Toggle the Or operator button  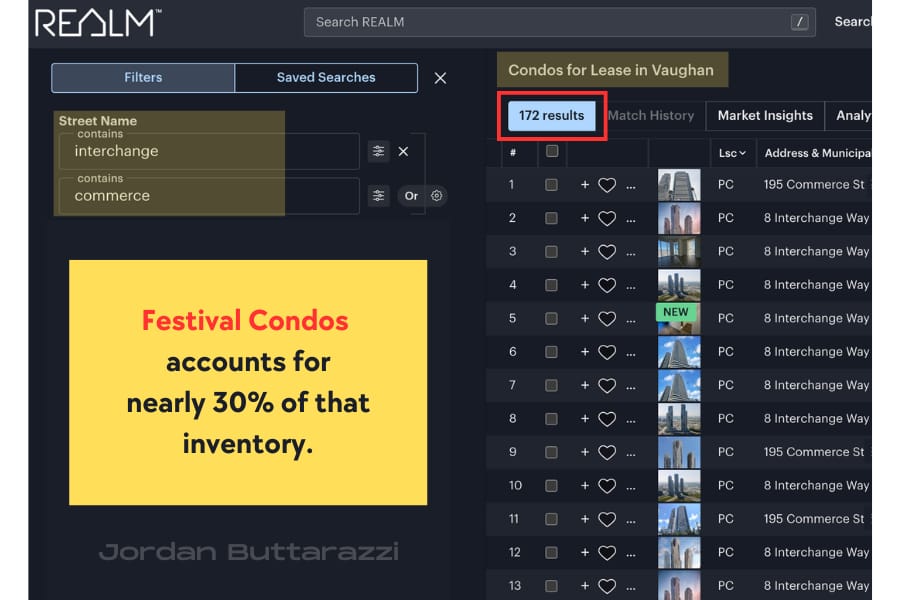coord(411,196)
